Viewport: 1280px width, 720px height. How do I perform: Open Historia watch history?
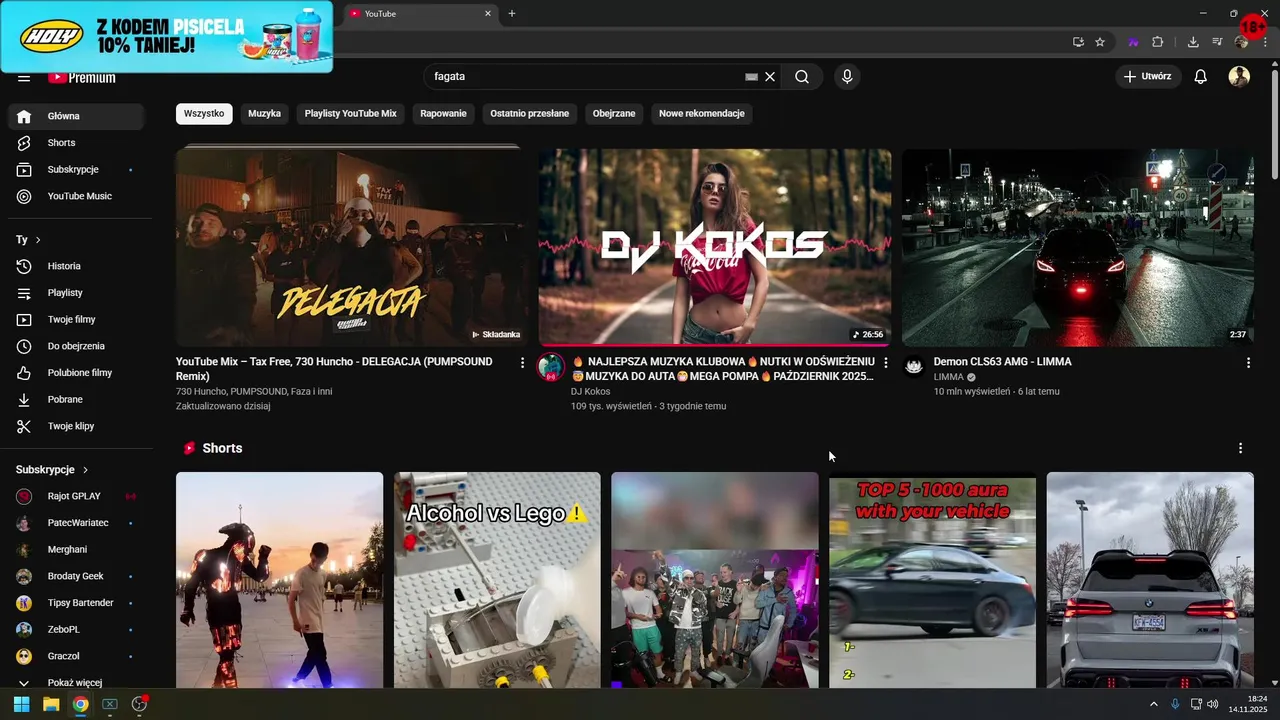pos(76,266)
